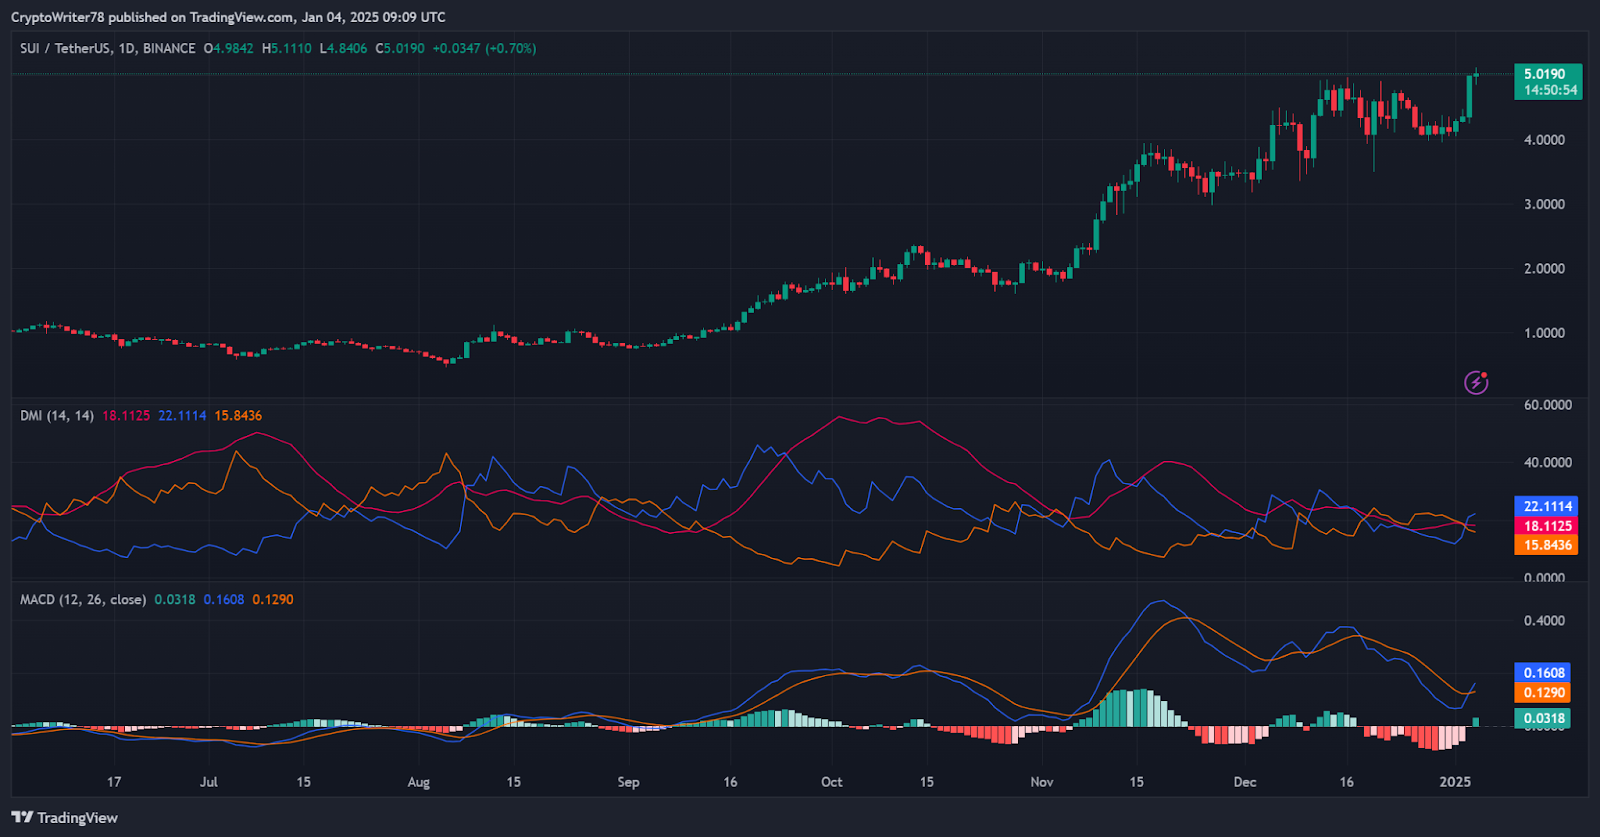Screen dimensions: 1600x837
Task: Click the Dec label on time axis
Action: click(1245, 782)
